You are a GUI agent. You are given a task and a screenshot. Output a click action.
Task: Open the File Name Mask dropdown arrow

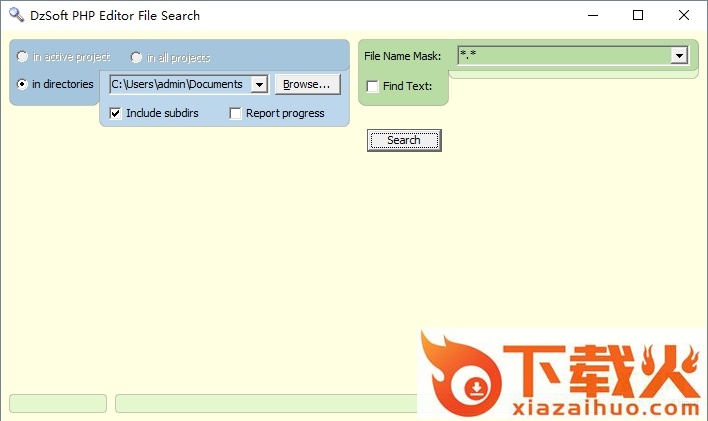click(679, 56)
